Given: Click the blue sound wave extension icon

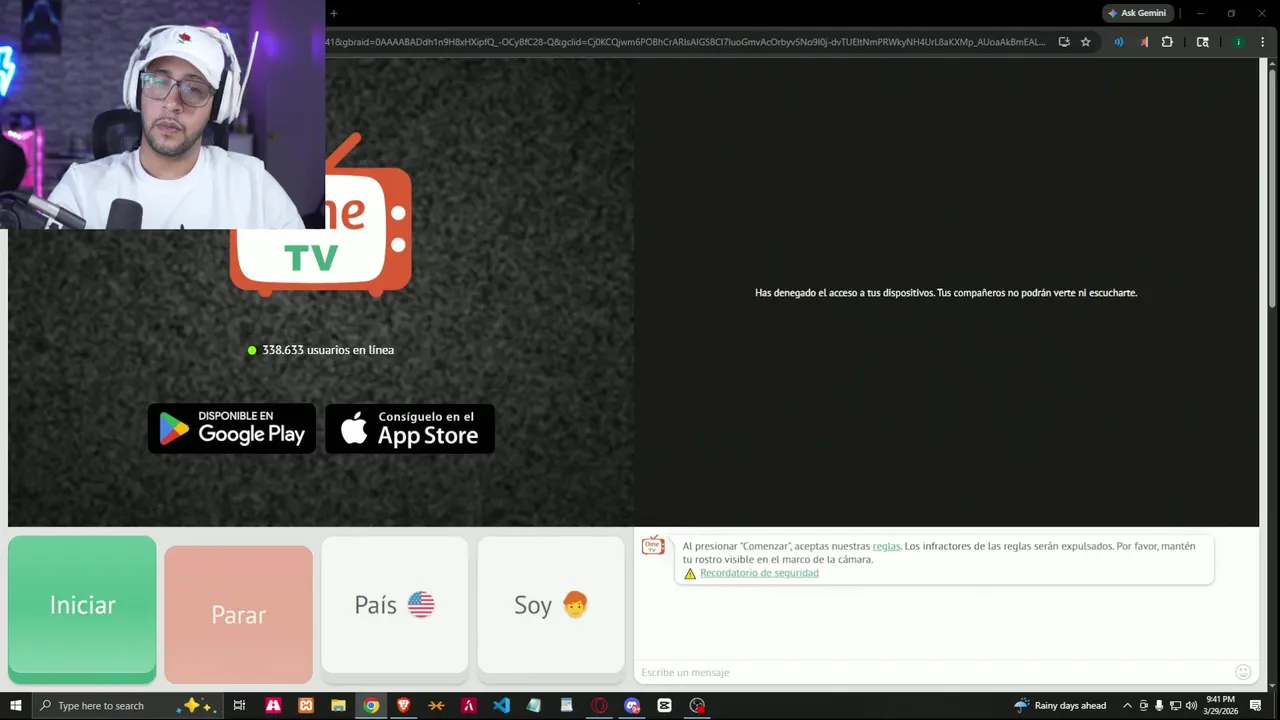Looking at the screenshot, I should pyautogui.click(x=1118, y=42).
